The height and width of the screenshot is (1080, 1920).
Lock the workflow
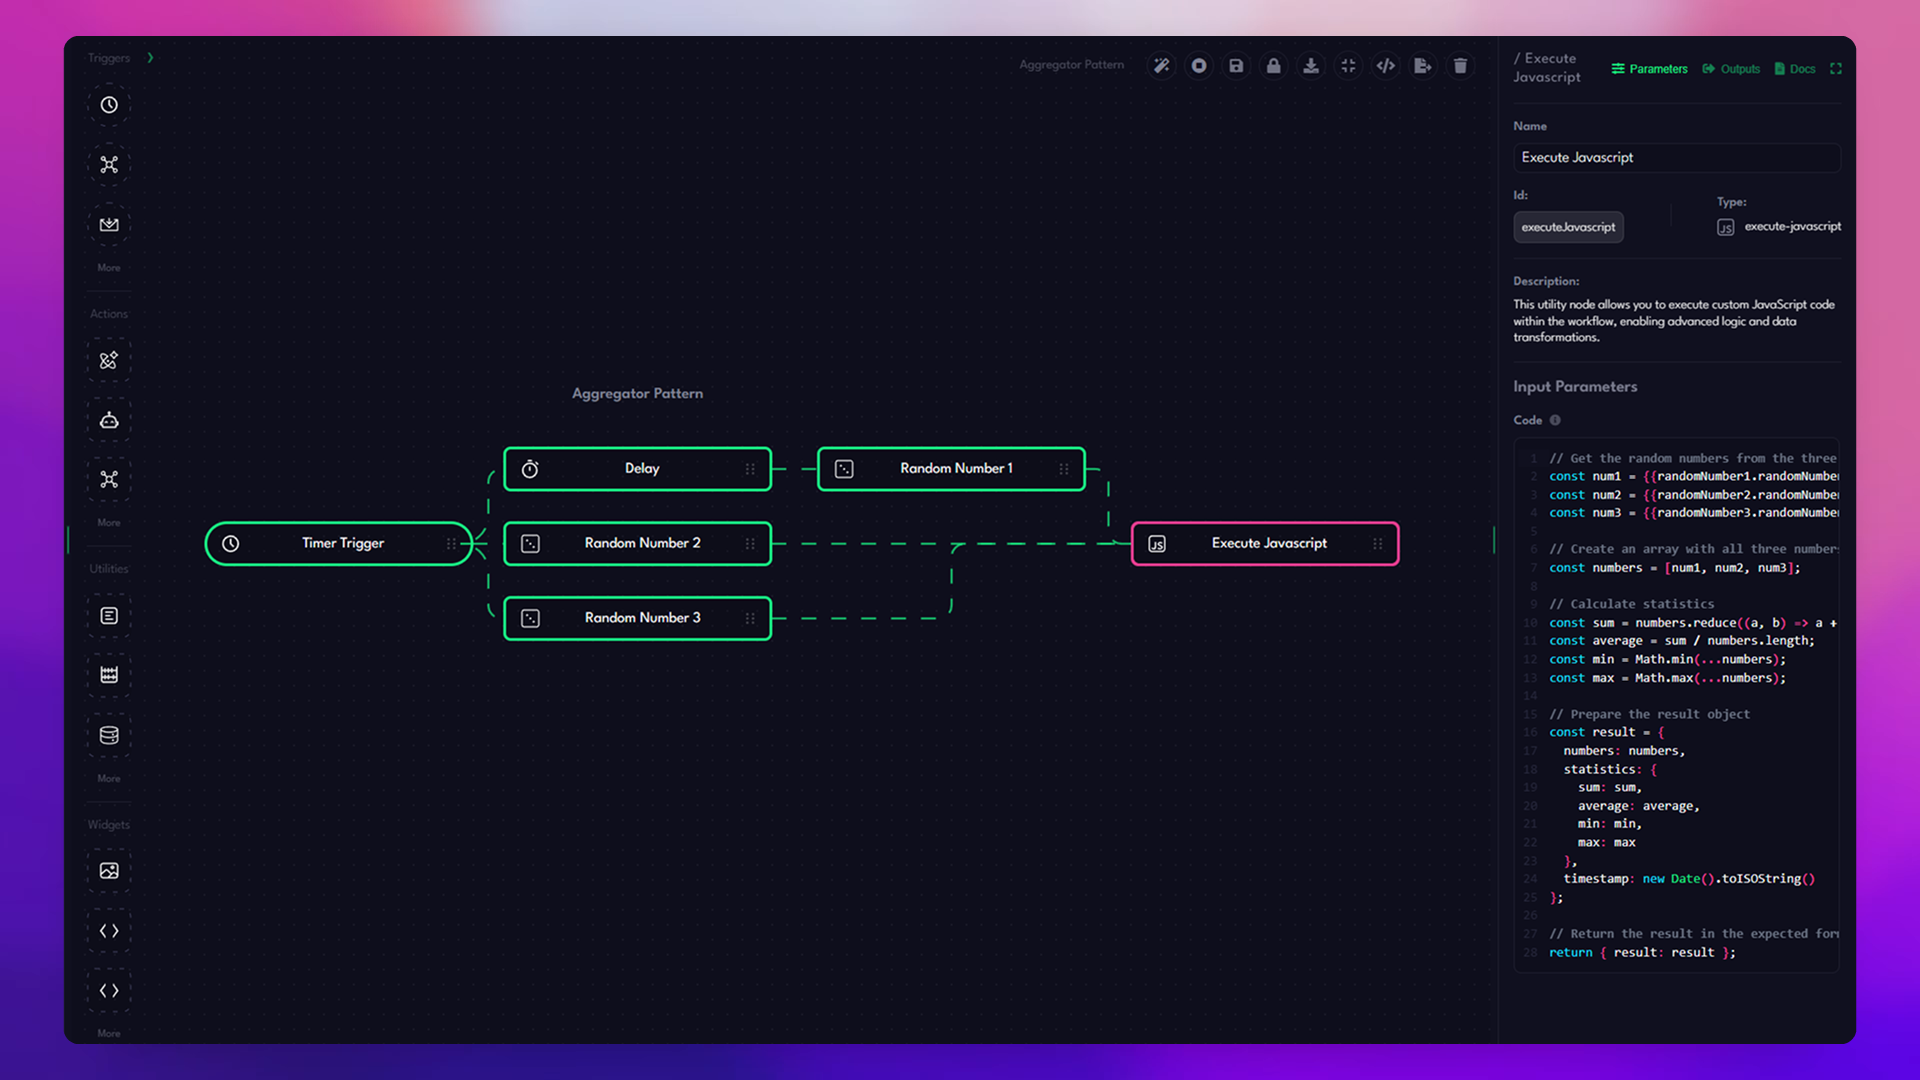(1274, 65)
